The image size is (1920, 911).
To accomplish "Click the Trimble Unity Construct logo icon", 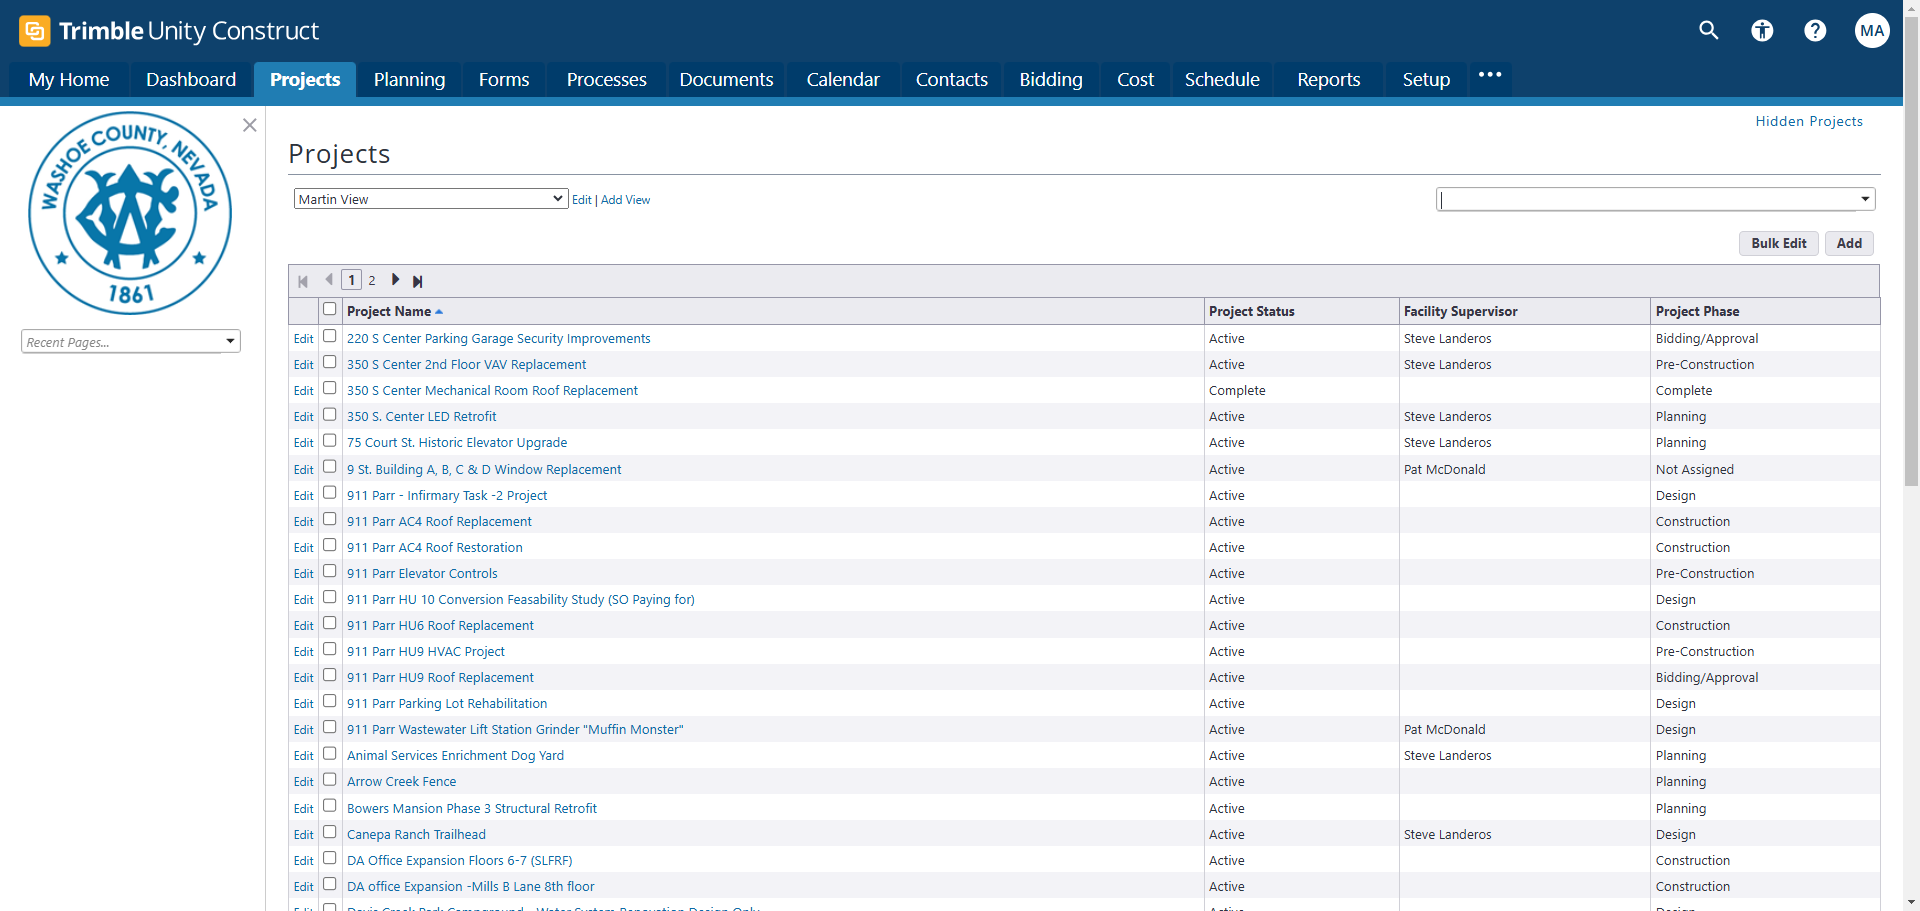I will point(35,31).
